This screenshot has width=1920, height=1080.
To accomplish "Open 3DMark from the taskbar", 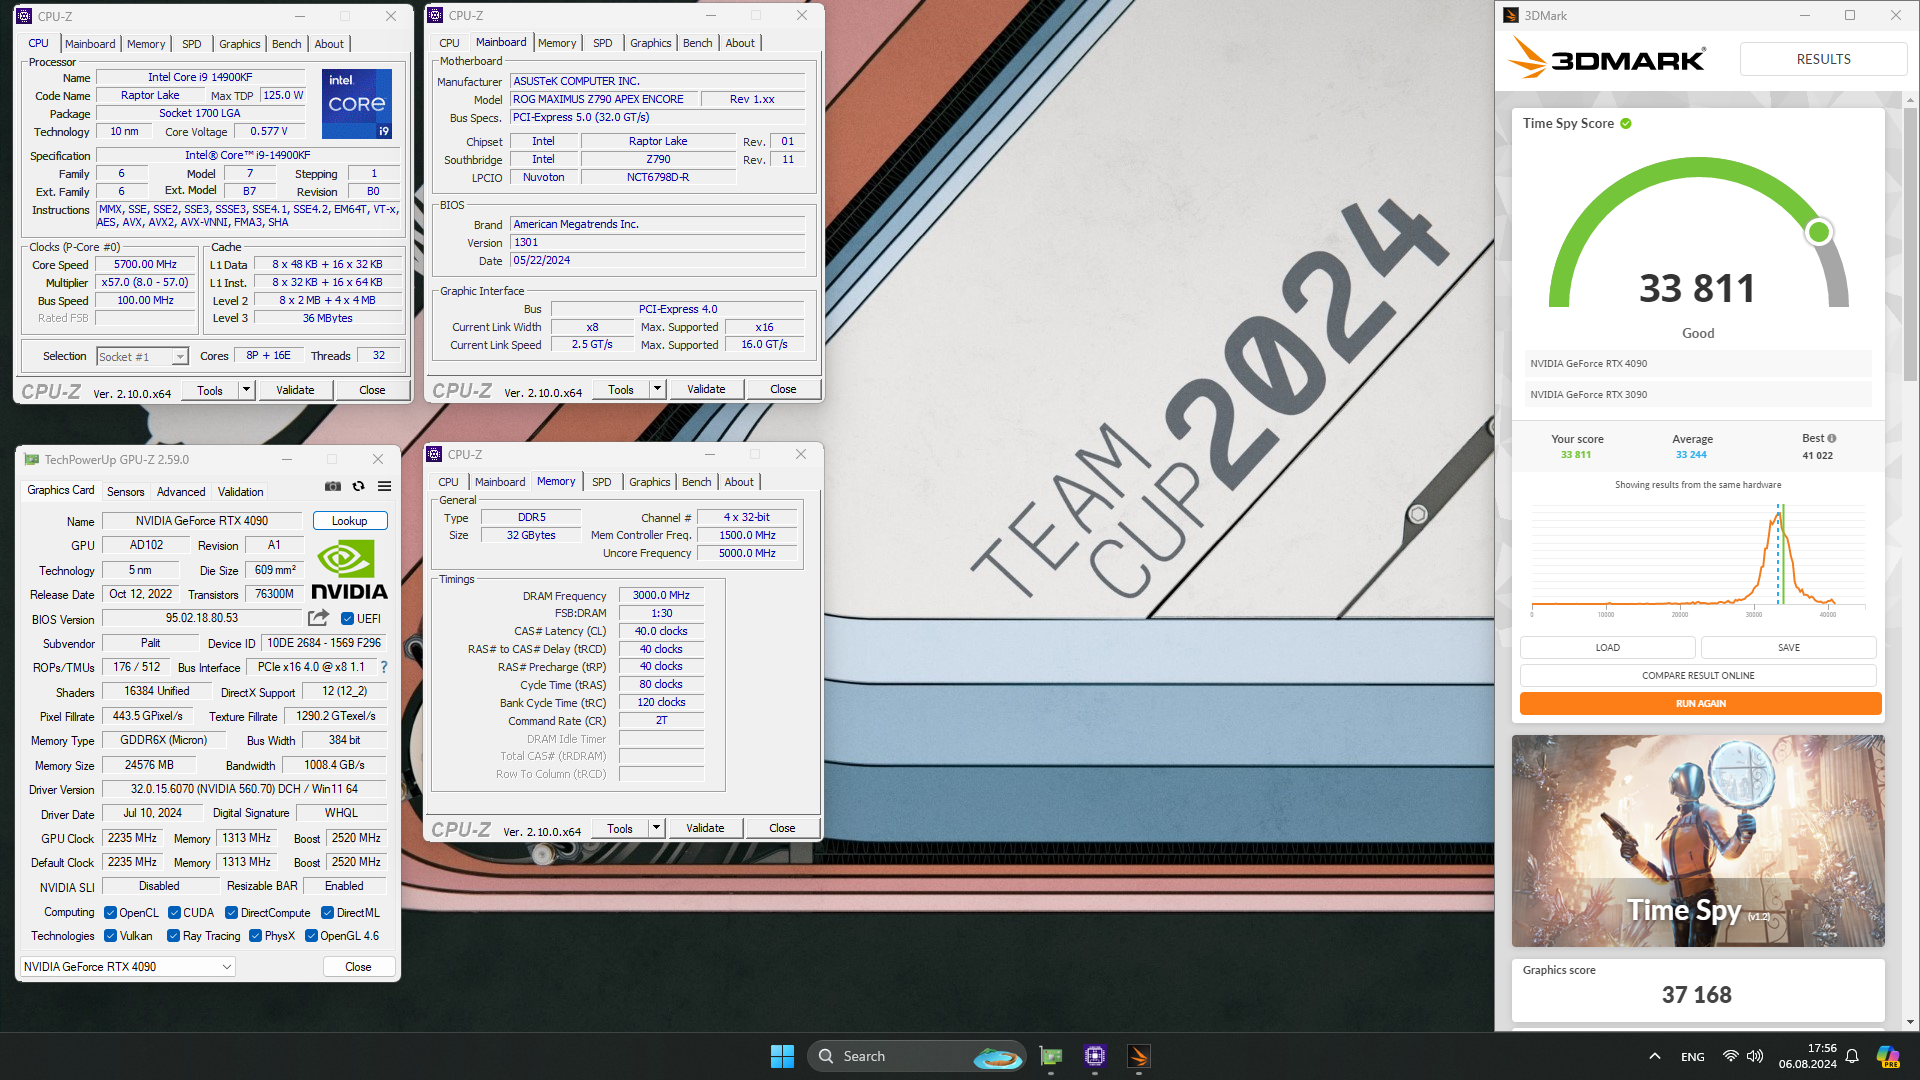I will click(x=1139, y=1056).
